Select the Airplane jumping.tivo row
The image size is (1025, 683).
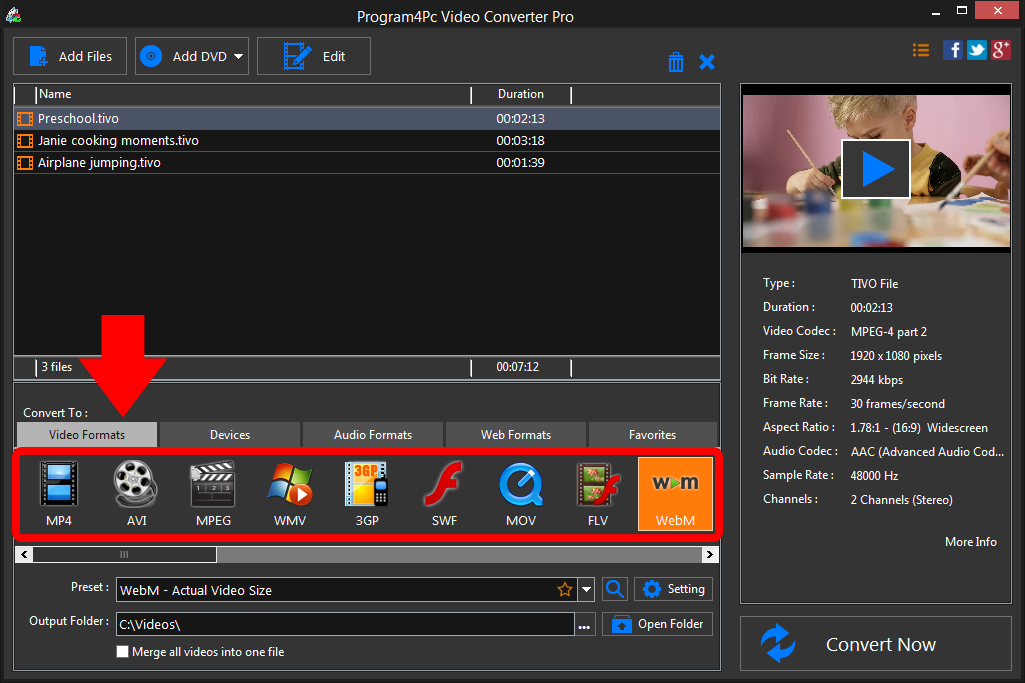coord(367,163)
